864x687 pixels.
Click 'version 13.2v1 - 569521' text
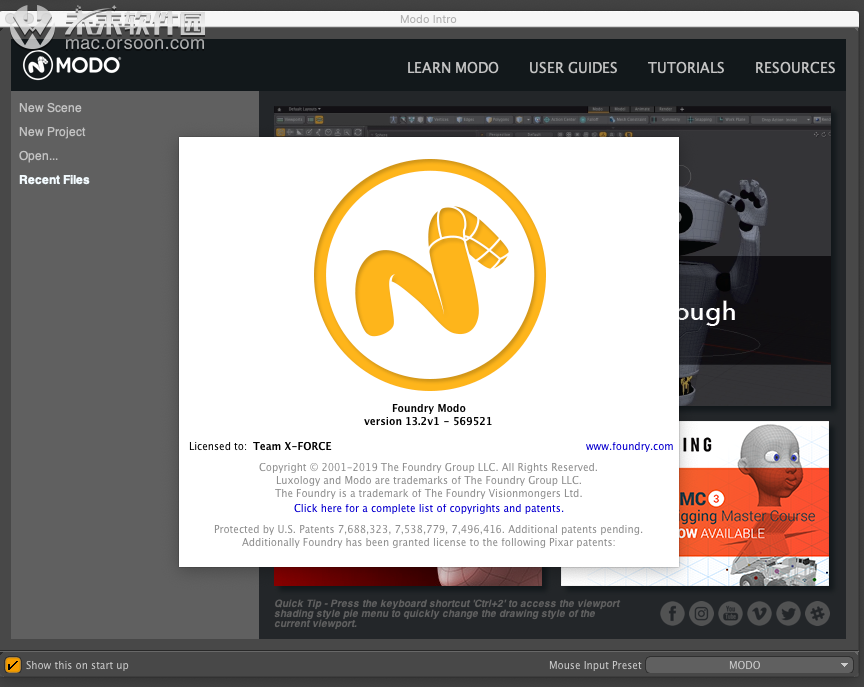428,421
